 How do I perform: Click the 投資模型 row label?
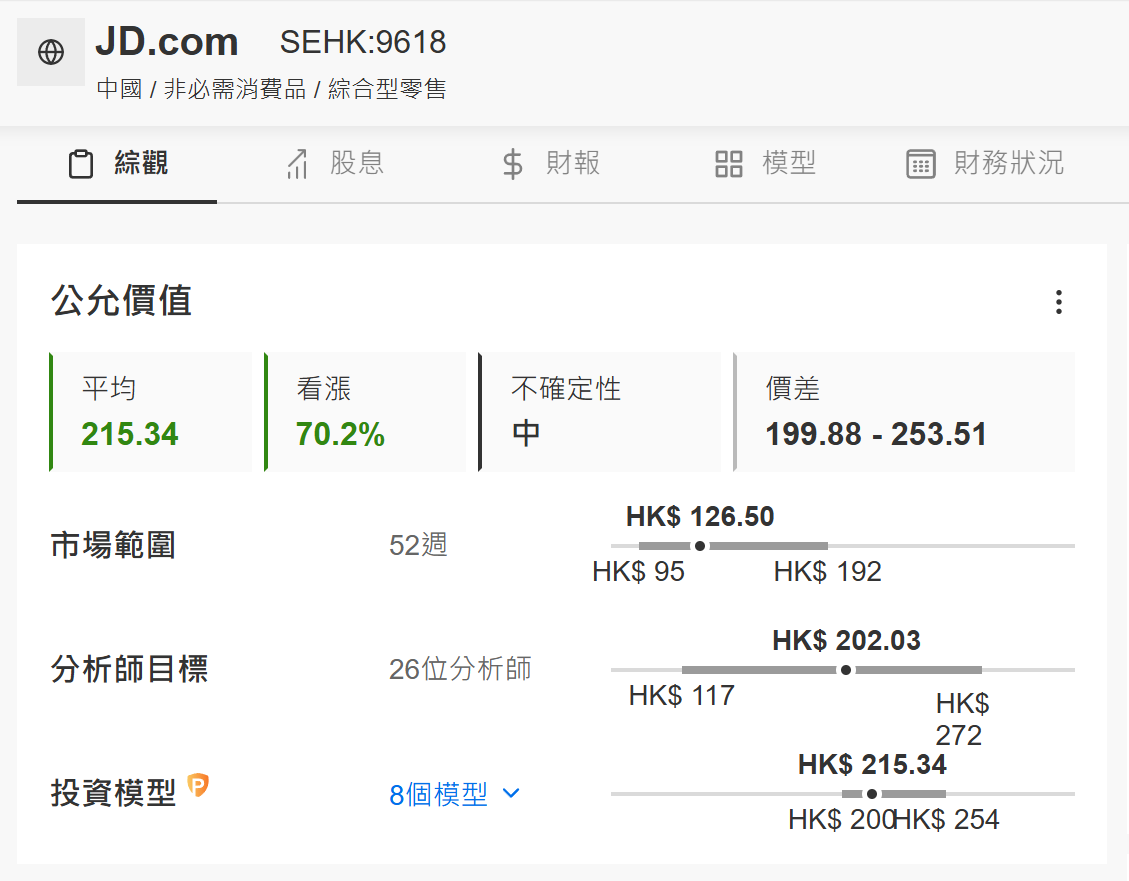coord(113,793)
